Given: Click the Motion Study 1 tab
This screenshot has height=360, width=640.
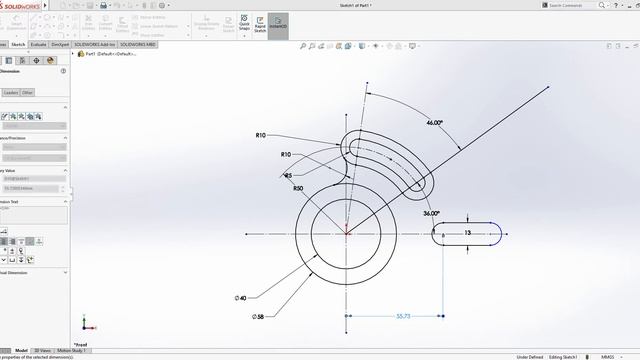Looking at the screenshot, I should (71, 351).
